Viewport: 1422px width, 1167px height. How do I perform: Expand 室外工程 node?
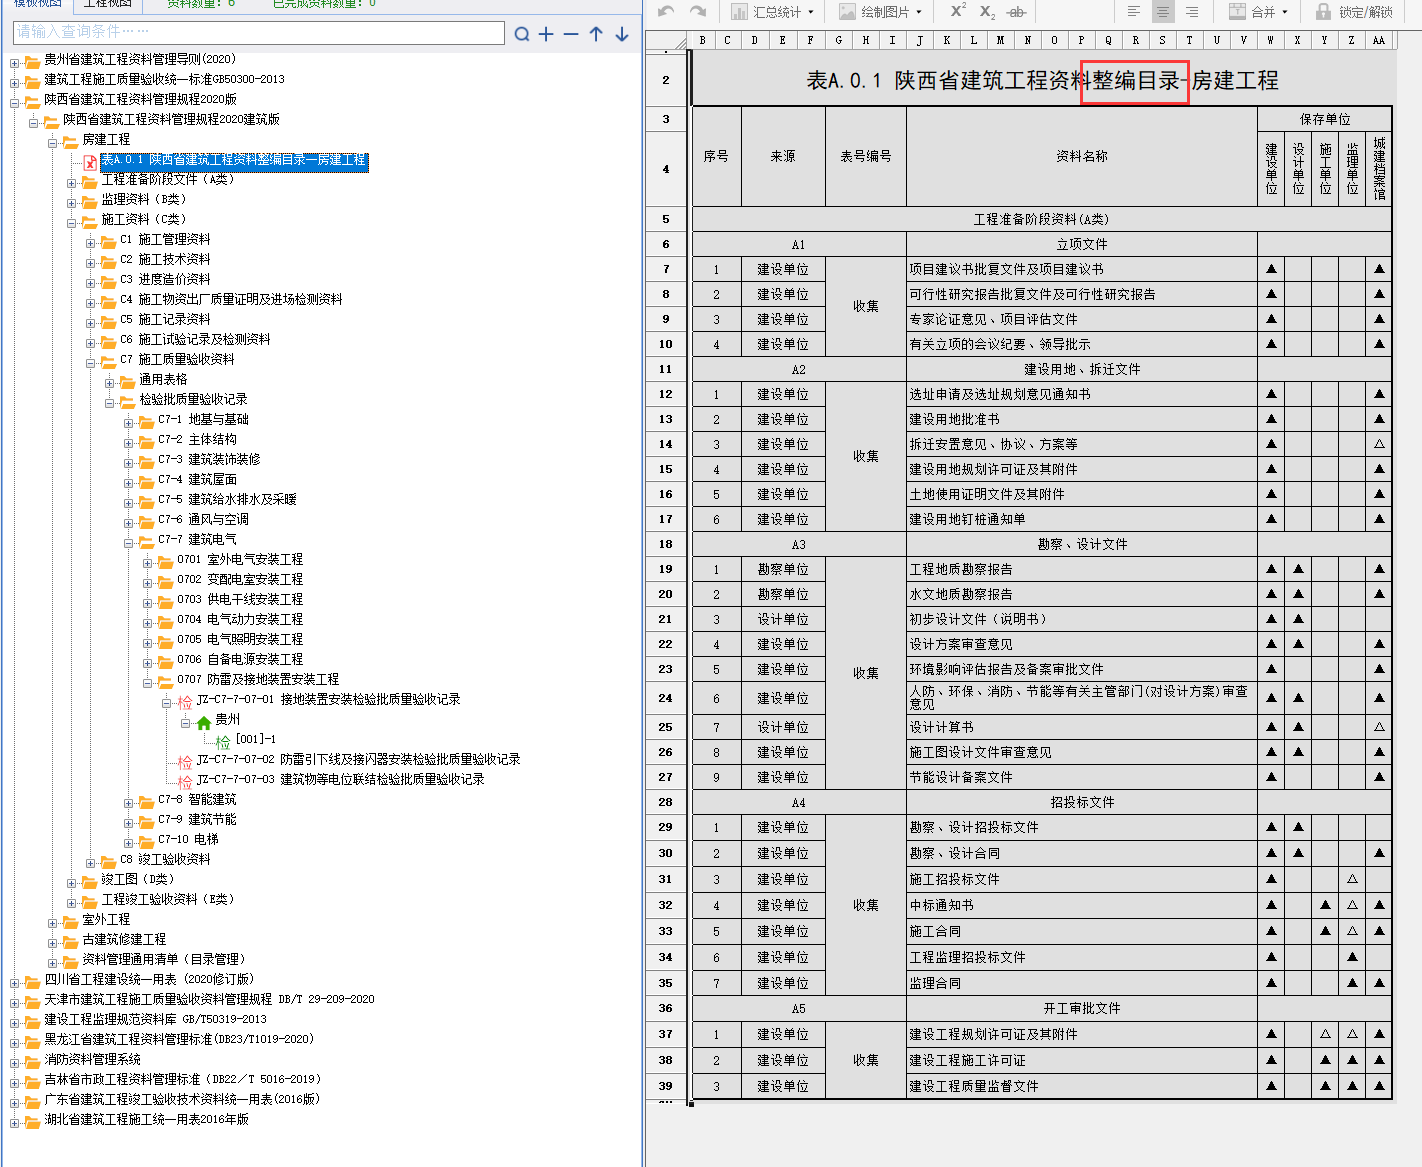(x=52, y=922)
